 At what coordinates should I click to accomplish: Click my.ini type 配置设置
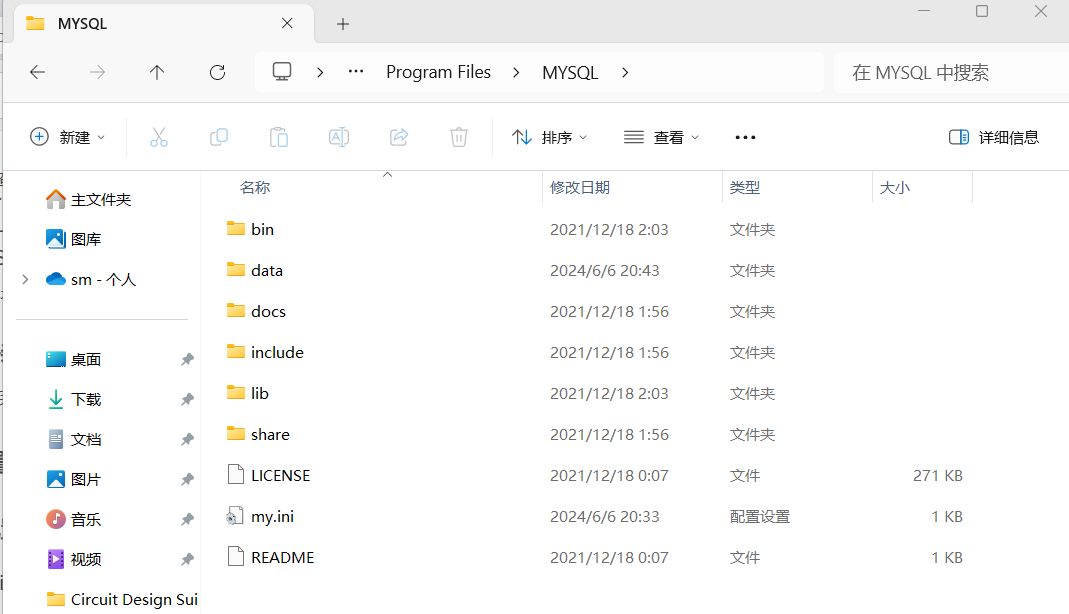pos(759,517)
